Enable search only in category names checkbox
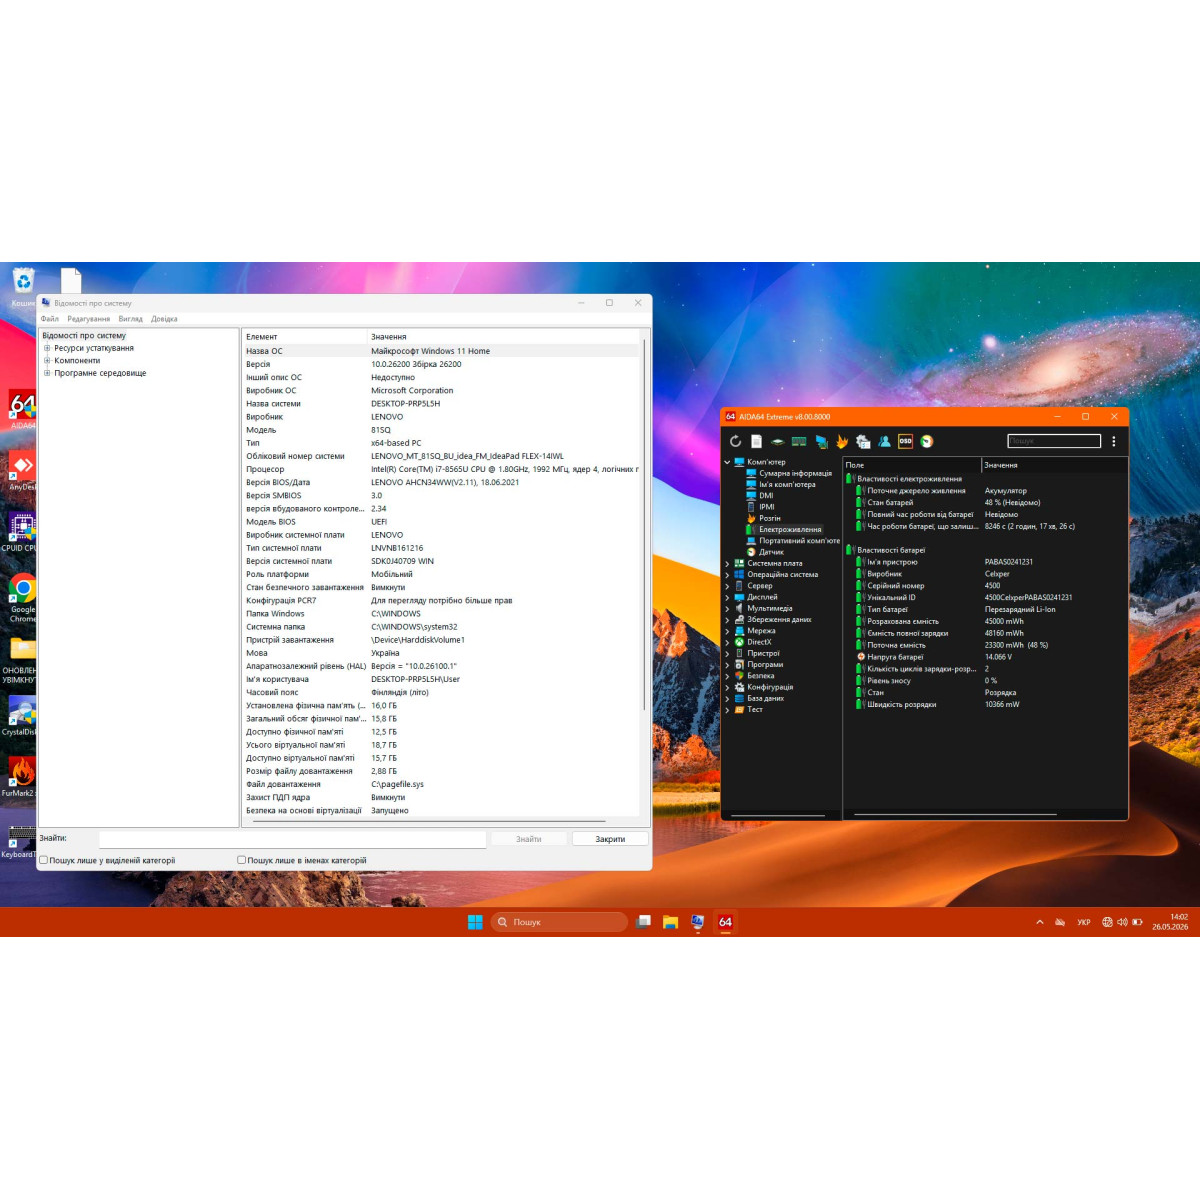 [241, 860]
